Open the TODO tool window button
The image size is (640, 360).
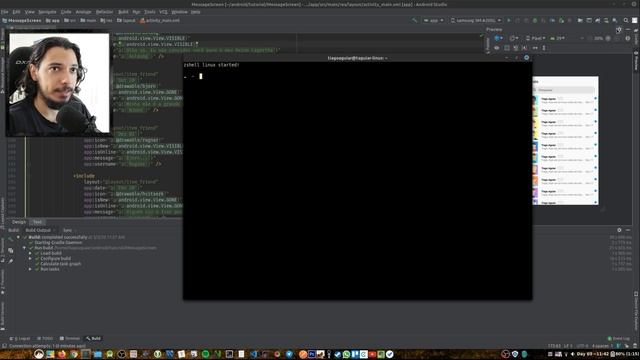coord(45,338)
